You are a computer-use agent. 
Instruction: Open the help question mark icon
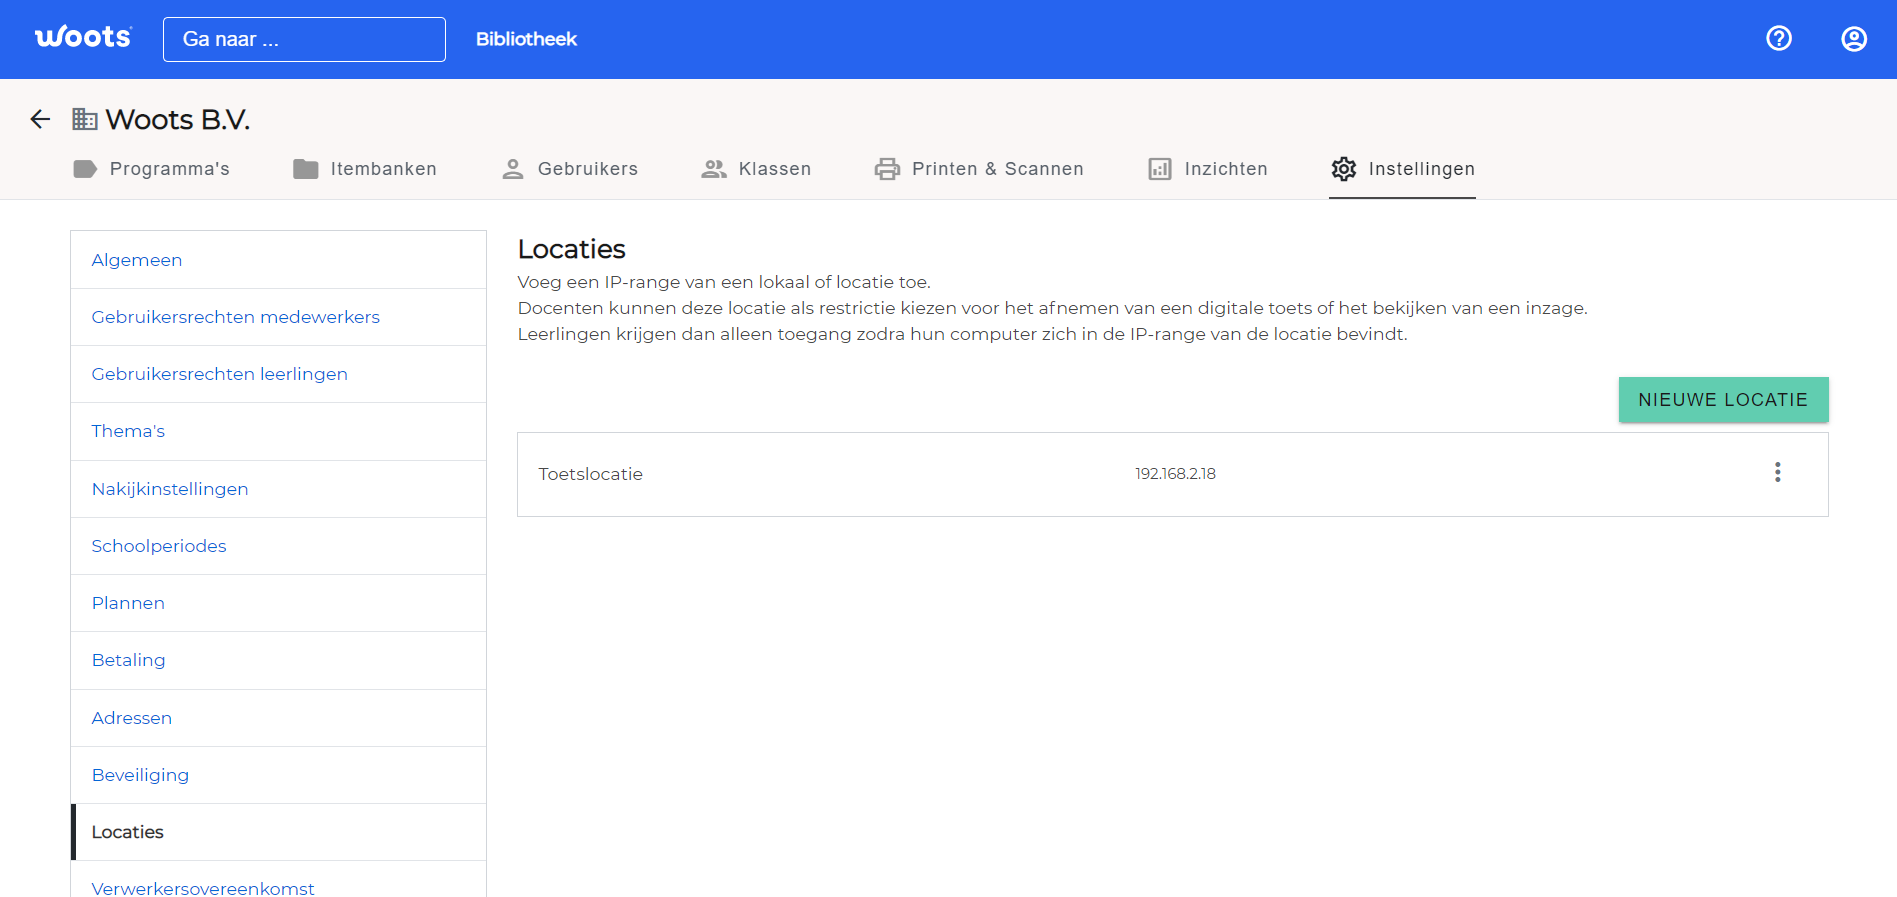coord(1779,38)
